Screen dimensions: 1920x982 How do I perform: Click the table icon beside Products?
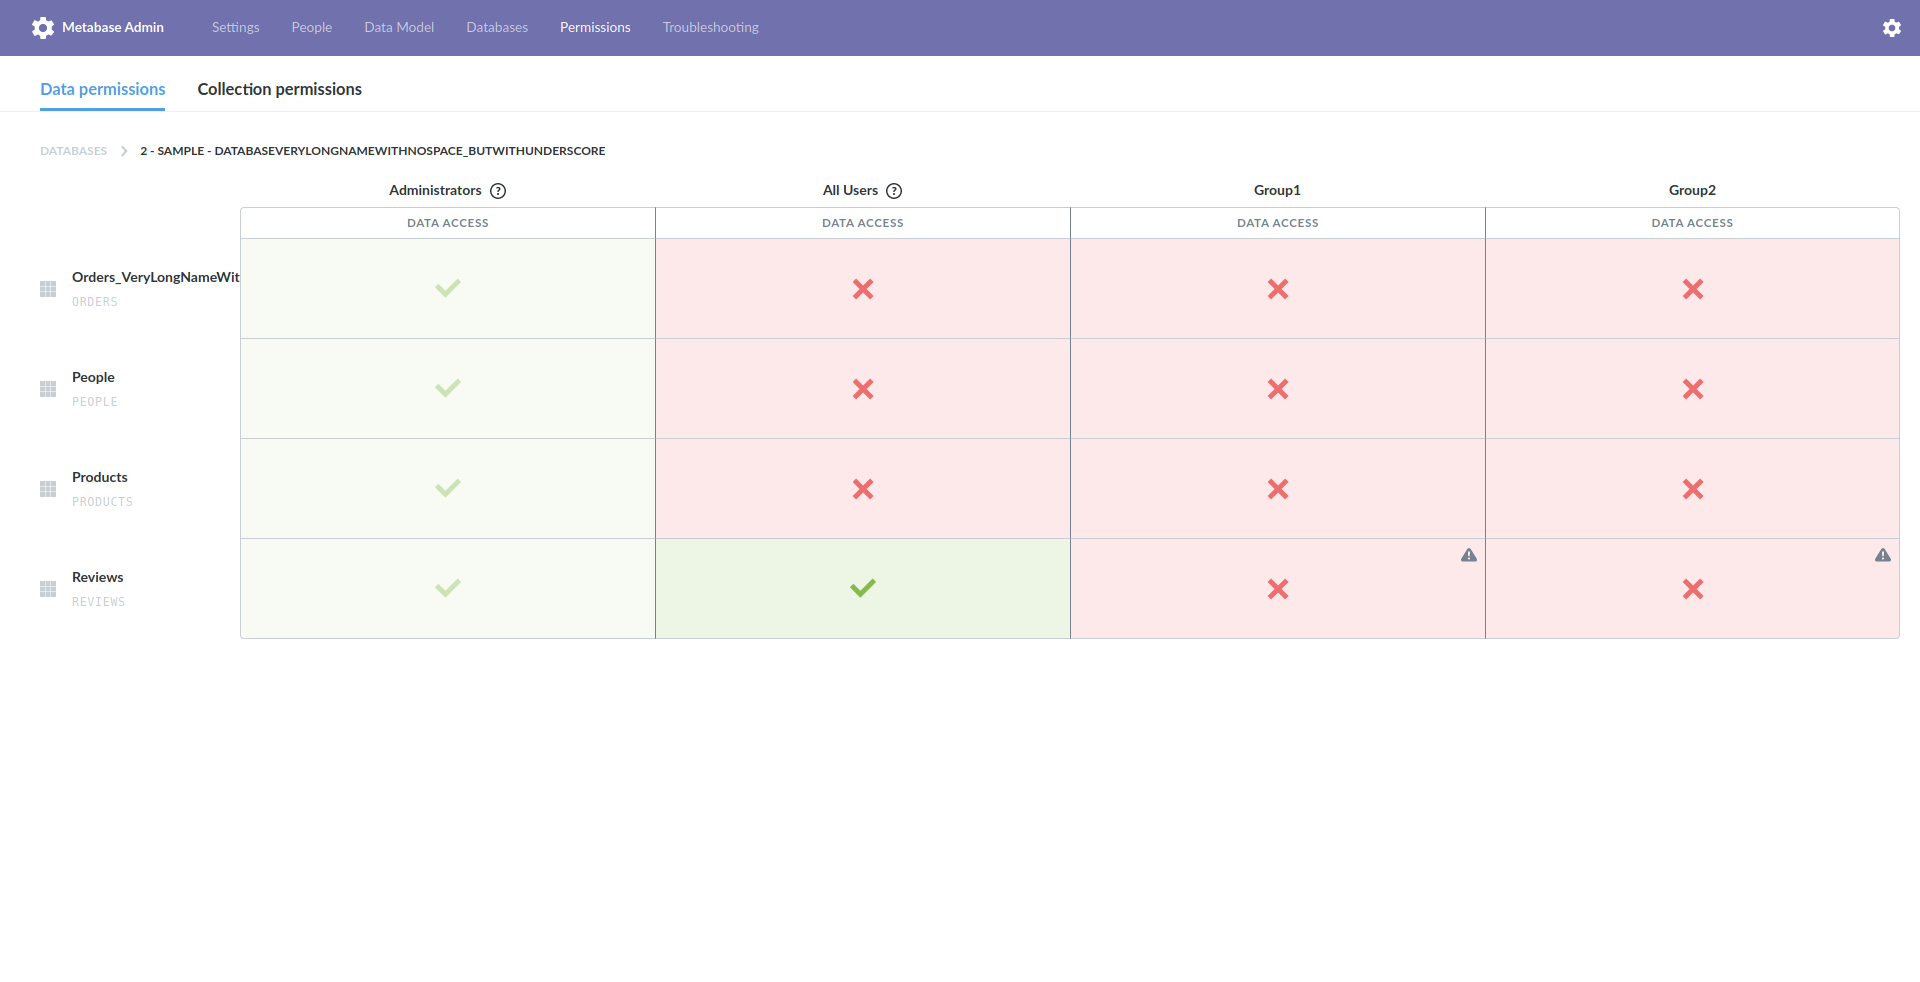[47, 488]
